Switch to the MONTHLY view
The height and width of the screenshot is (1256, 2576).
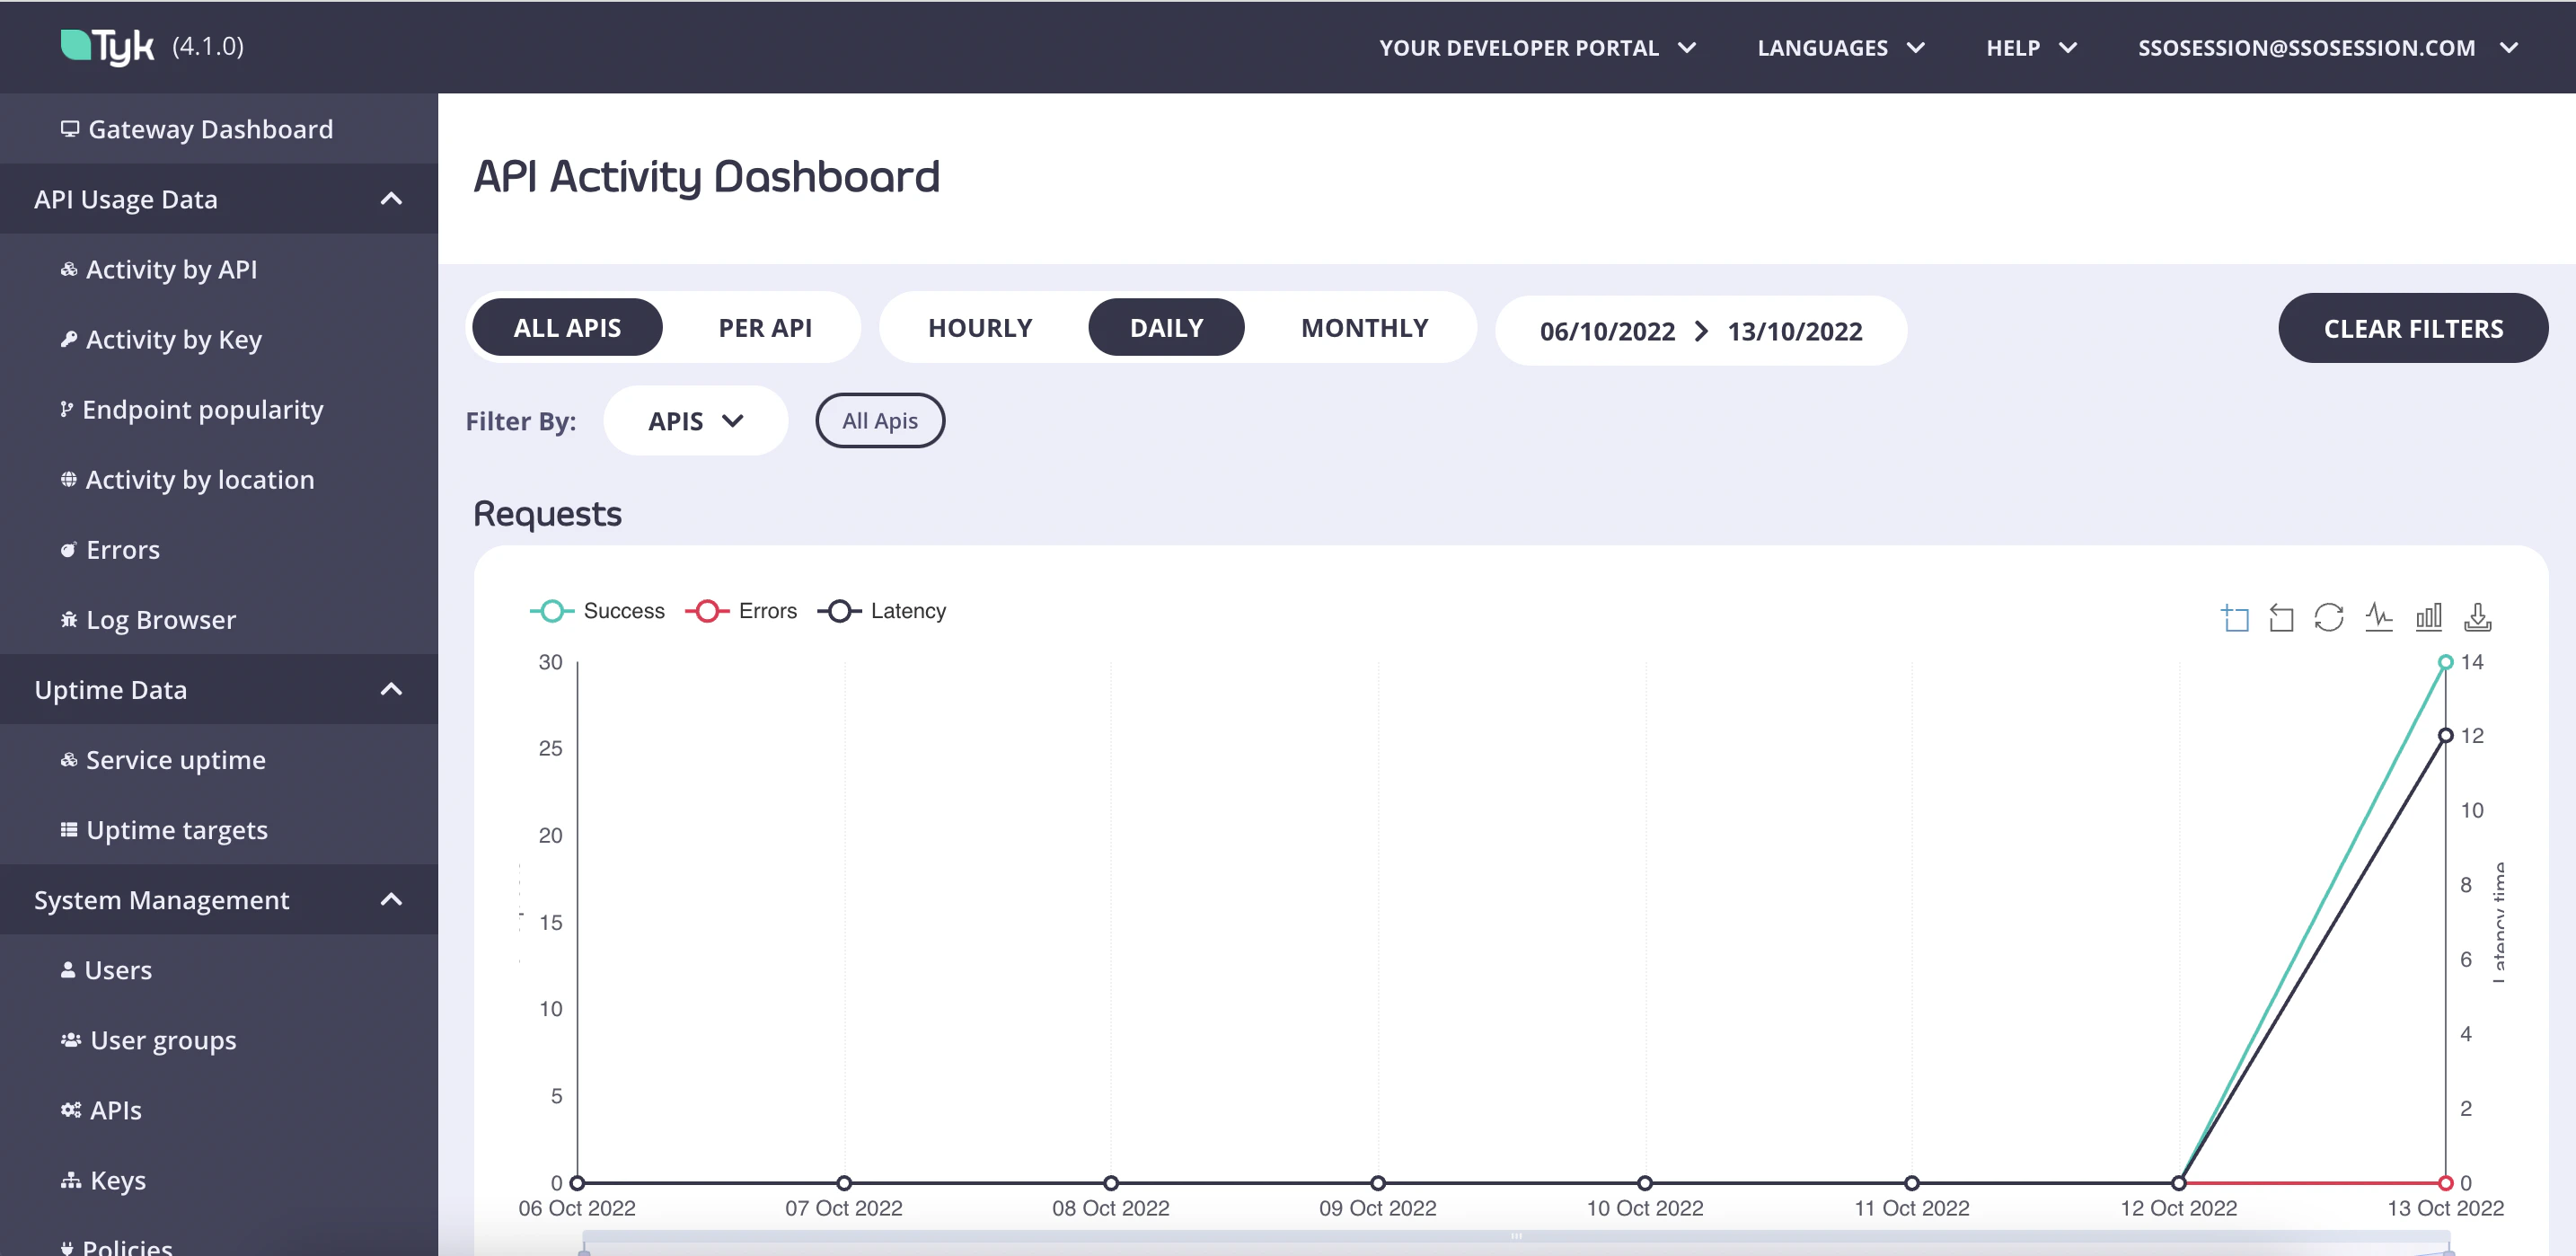click(x=1364, y=327)
